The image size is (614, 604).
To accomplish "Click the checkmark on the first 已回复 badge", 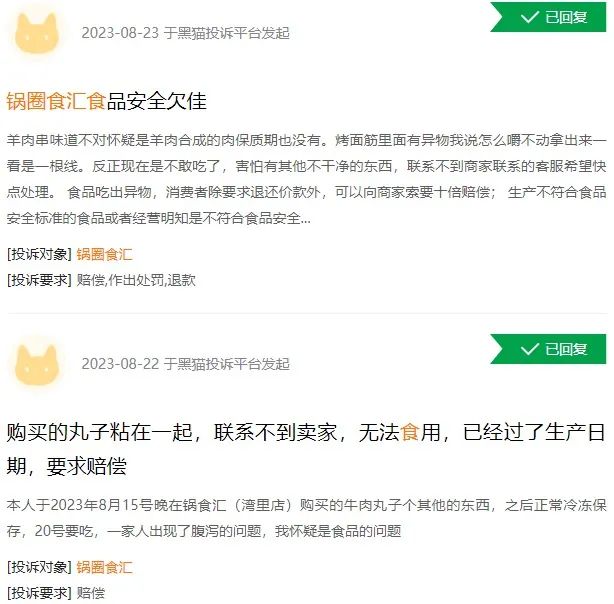I will 529,17.
